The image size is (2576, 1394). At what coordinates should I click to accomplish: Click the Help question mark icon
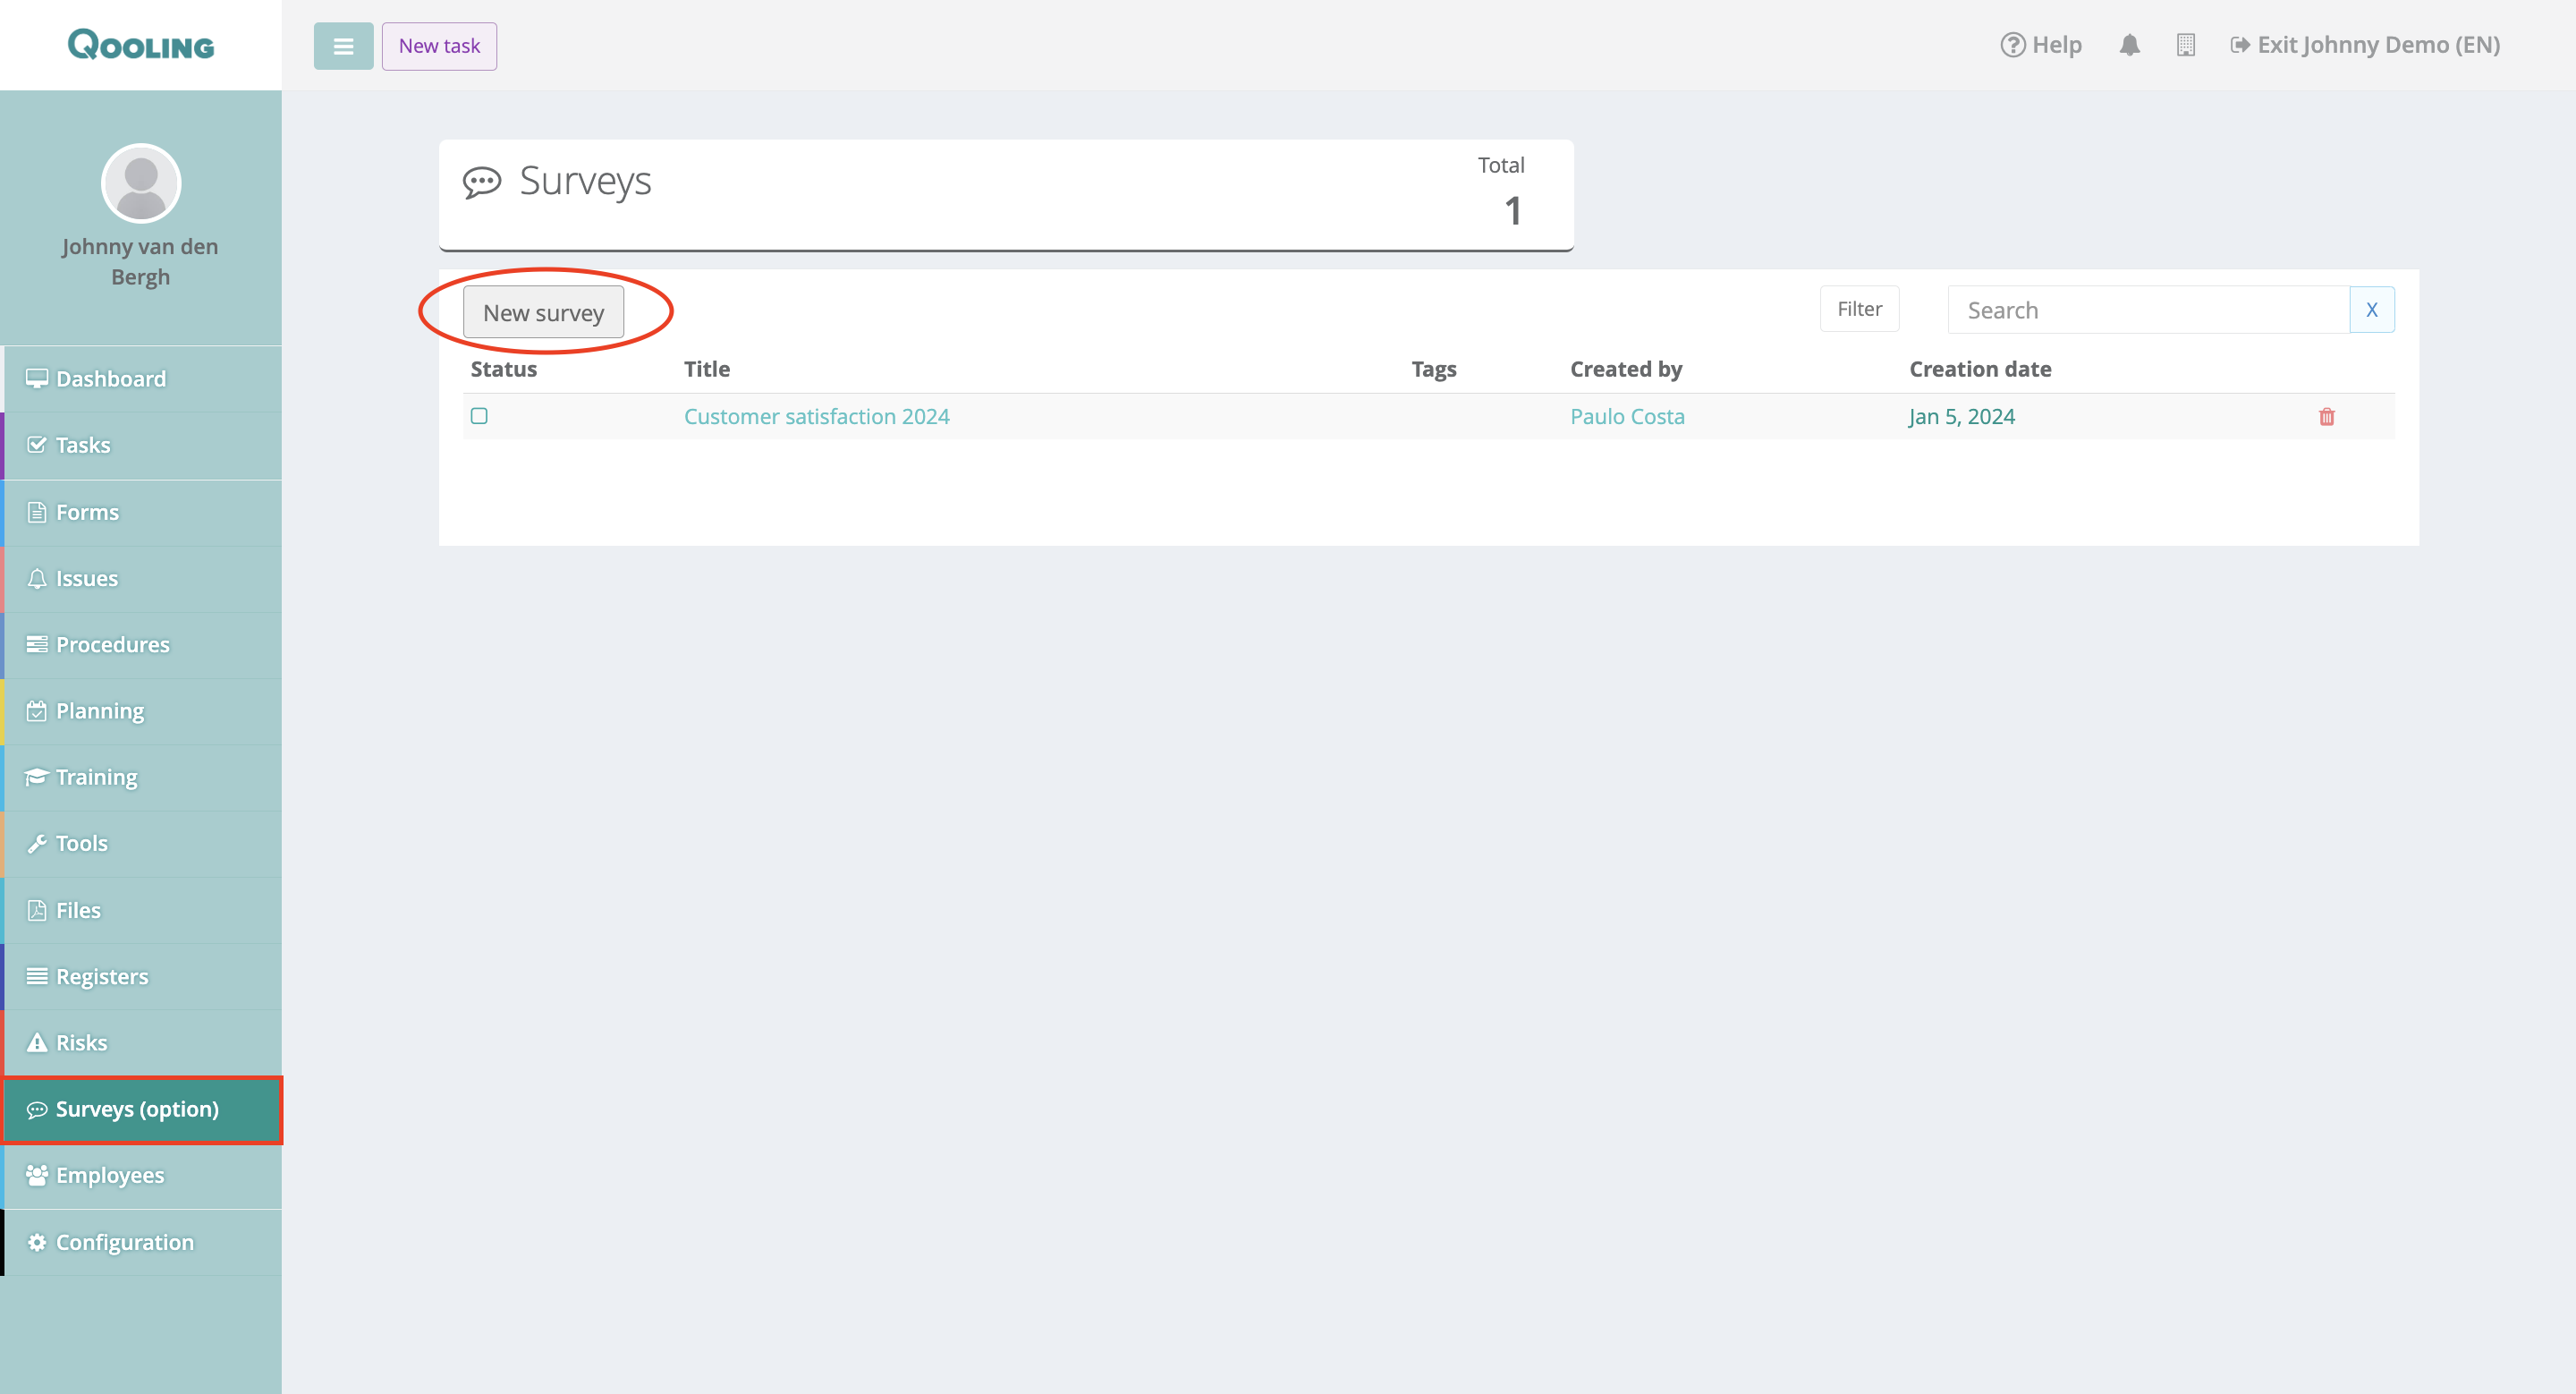[2012, 45]
